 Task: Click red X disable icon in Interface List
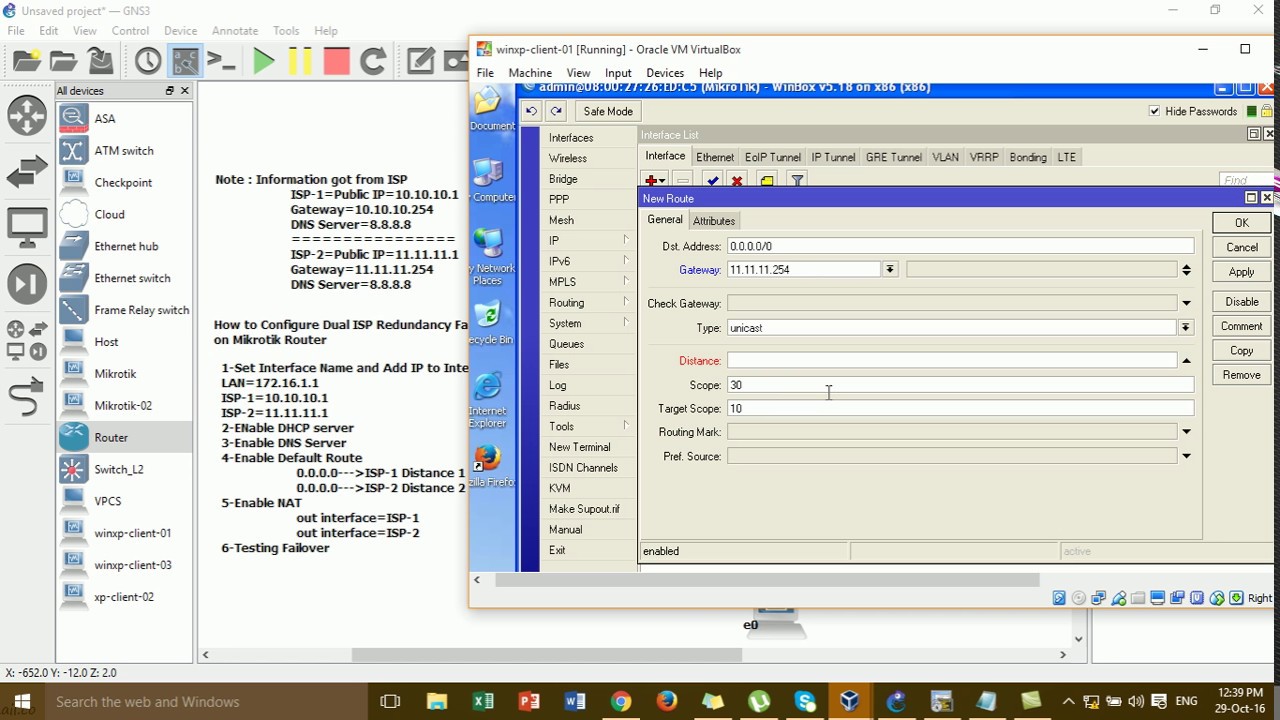pos(737,181)
